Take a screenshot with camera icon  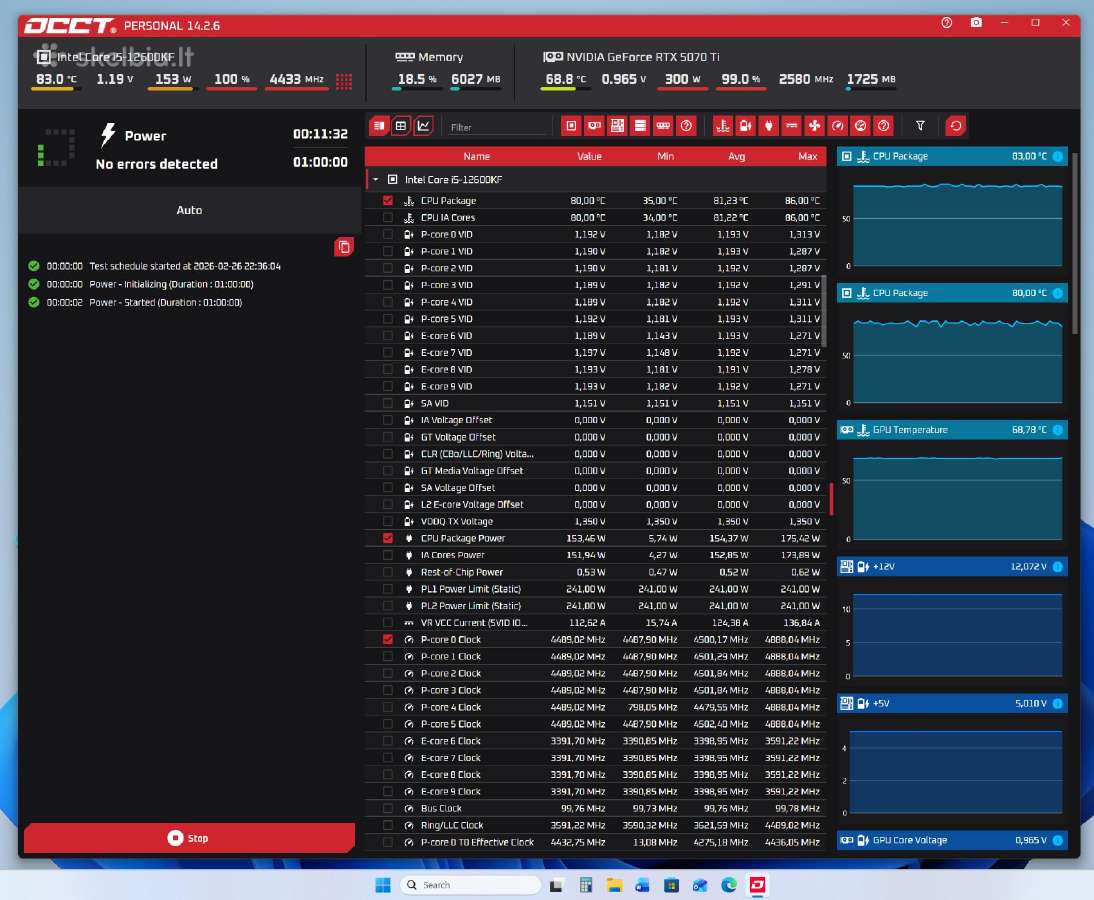pos(976,23)
